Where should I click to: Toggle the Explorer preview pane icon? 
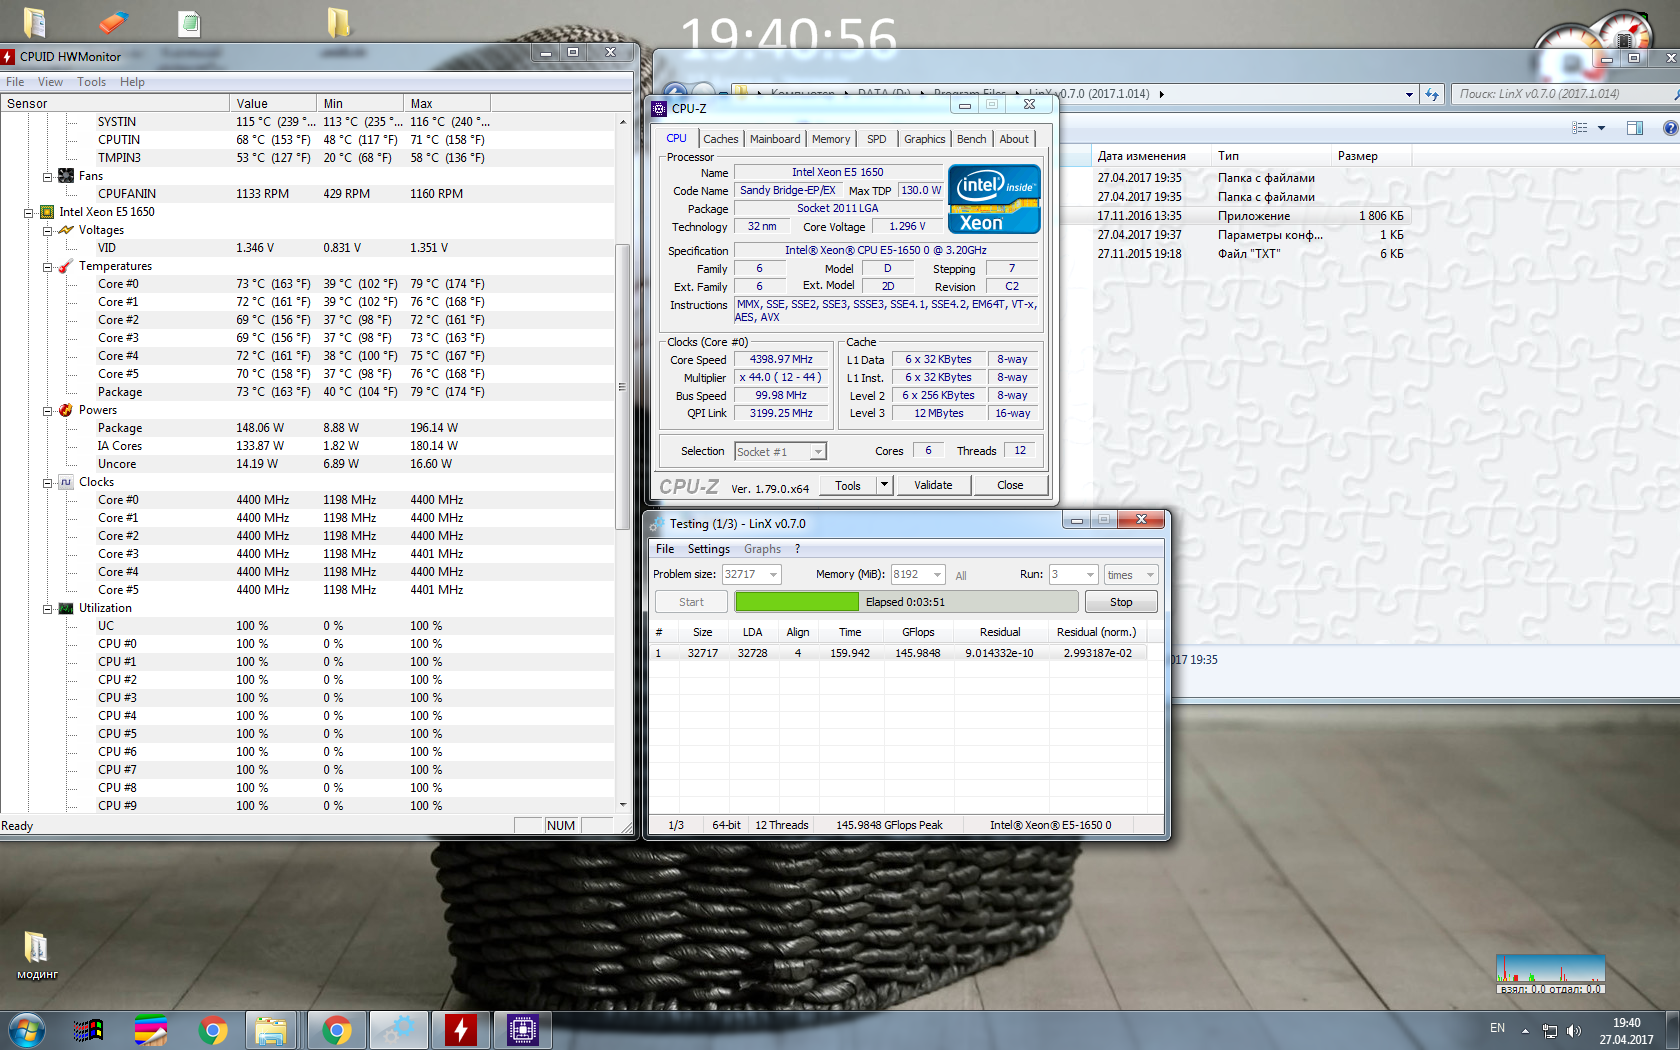[x=1635, y=128]
